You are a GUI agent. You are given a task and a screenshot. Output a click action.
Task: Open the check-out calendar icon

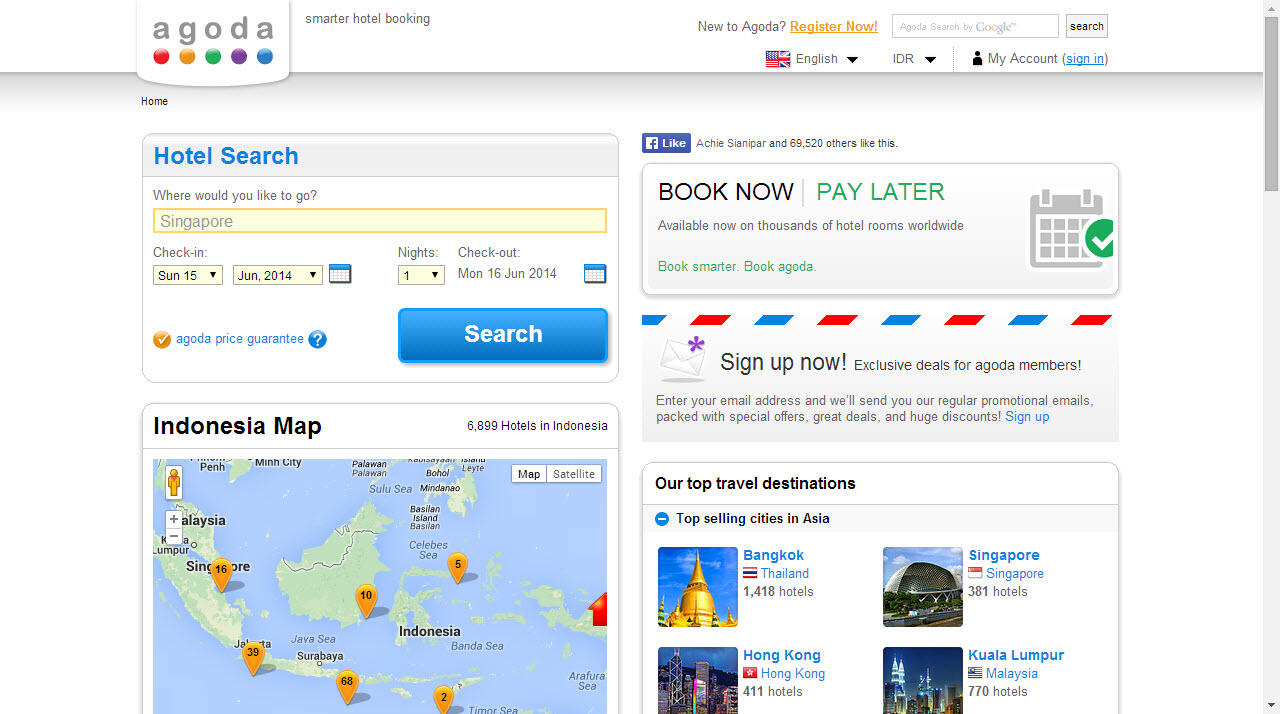[x=595, y=274]
